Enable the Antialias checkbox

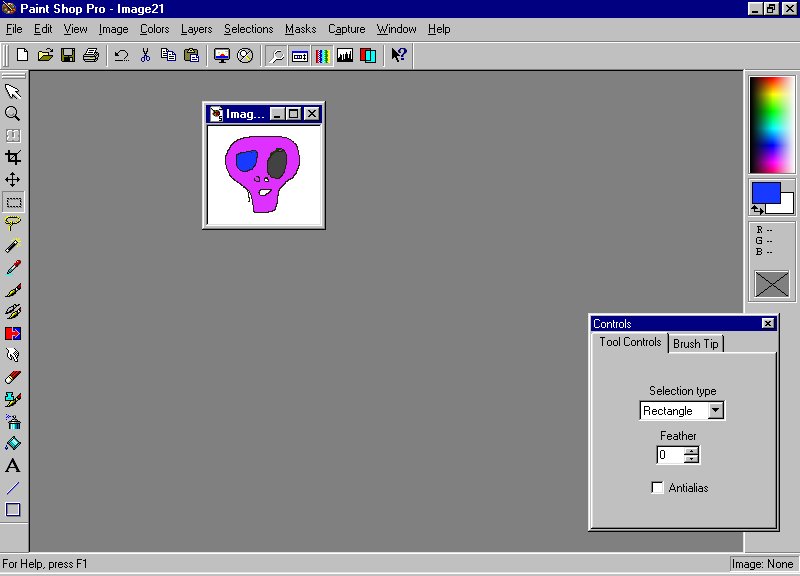coord(657,488)
